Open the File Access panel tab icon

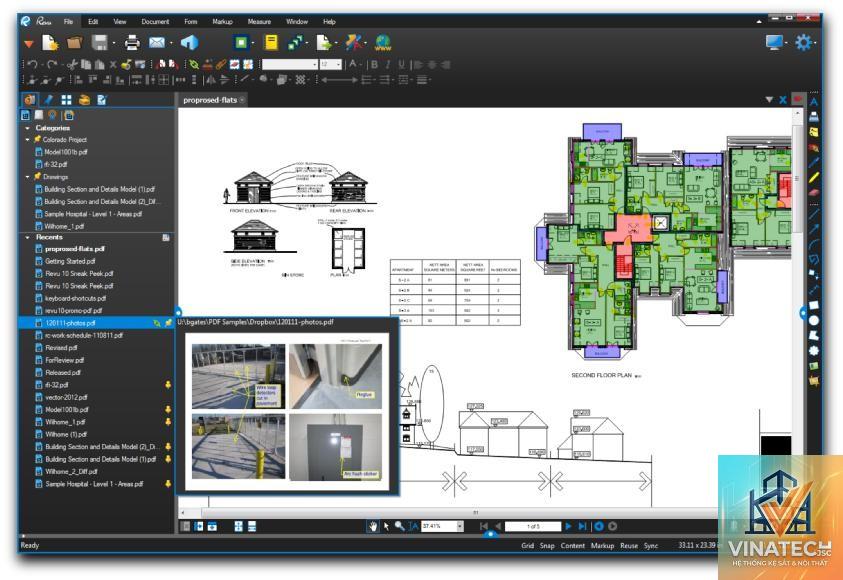click(x=30, y=99)
